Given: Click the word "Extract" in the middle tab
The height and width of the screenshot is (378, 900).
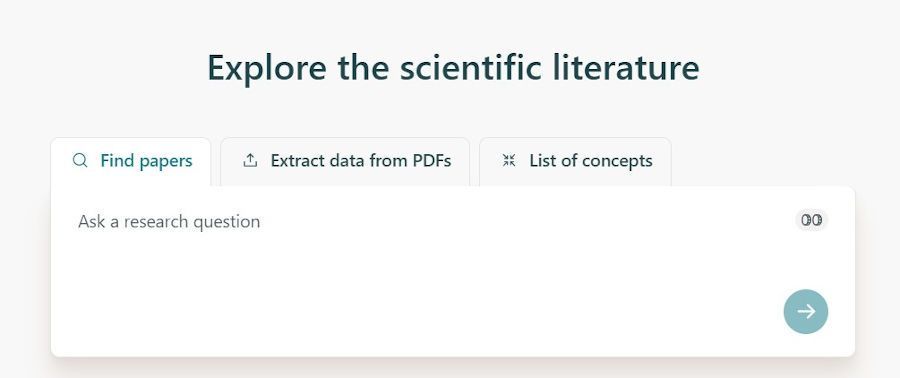Looking at the screenshot, I should tap(294, 161).
